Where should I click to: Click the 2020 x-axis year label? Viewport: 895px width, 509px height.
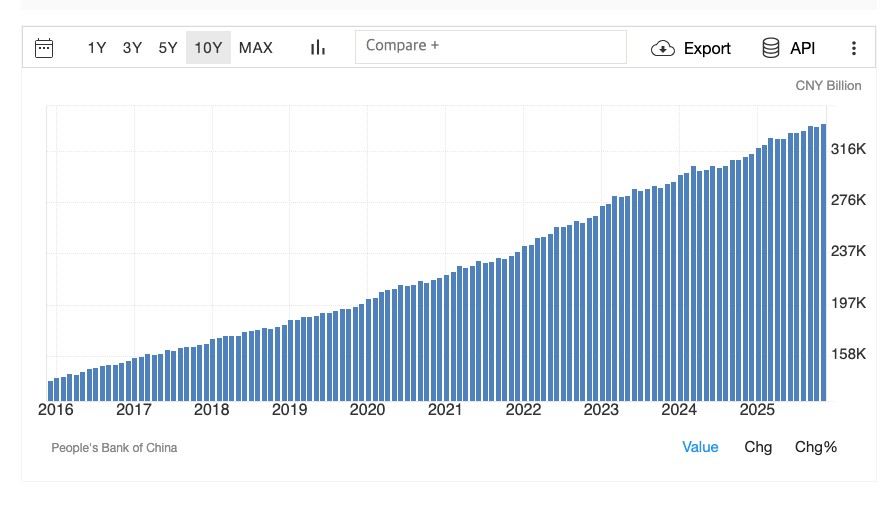coord(367,410)
